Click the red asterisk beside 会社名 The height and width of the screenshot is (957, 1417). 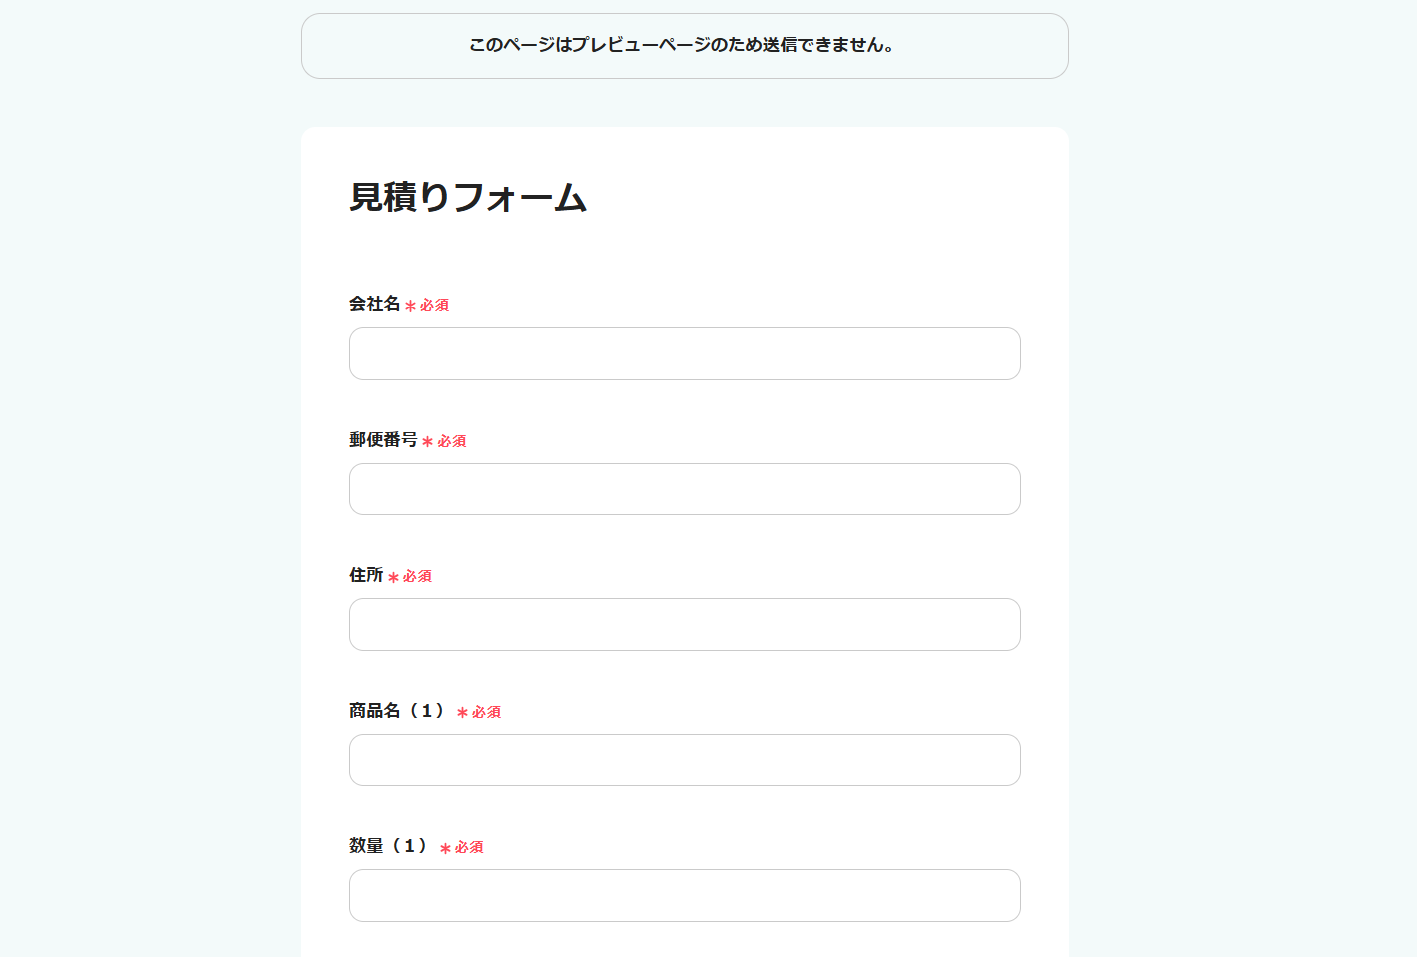410,306
